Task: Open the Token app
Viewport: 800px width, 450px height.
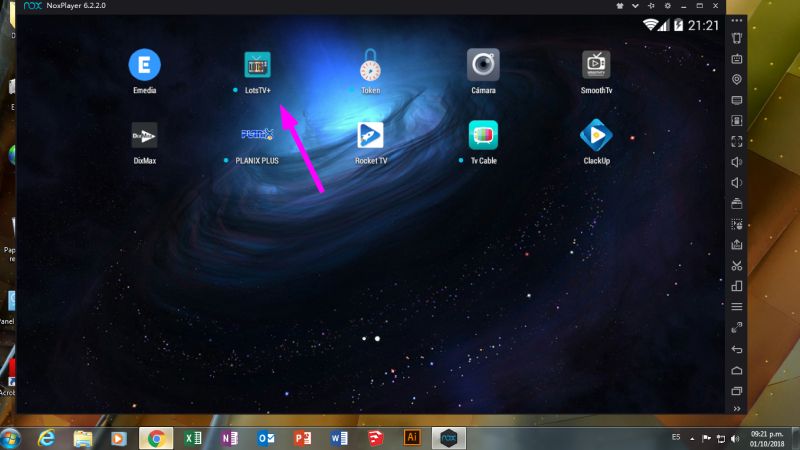Action: tap(370, 65)
